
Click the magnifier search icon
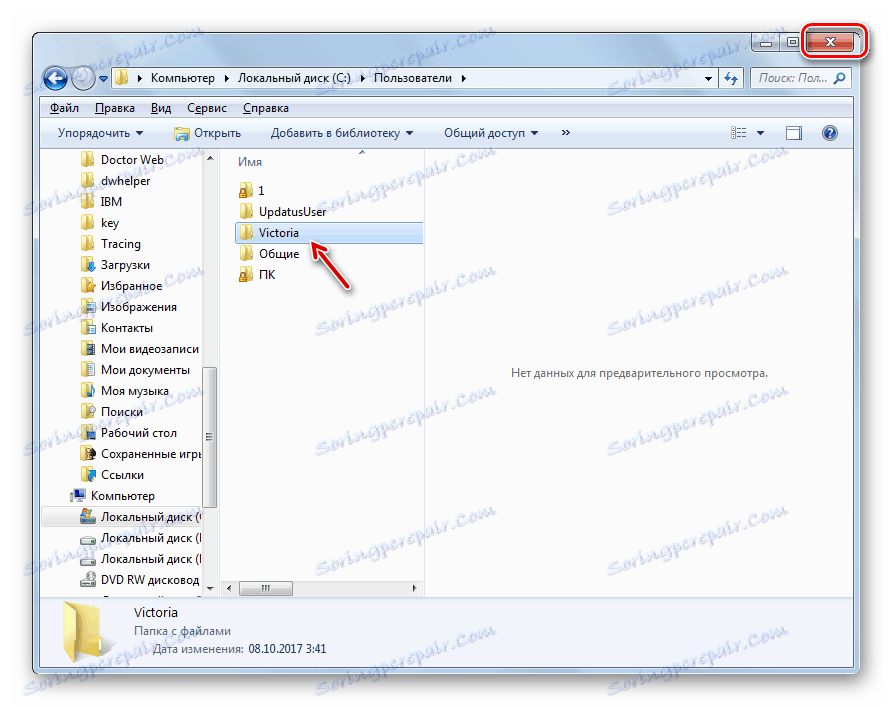coord(839,79)
